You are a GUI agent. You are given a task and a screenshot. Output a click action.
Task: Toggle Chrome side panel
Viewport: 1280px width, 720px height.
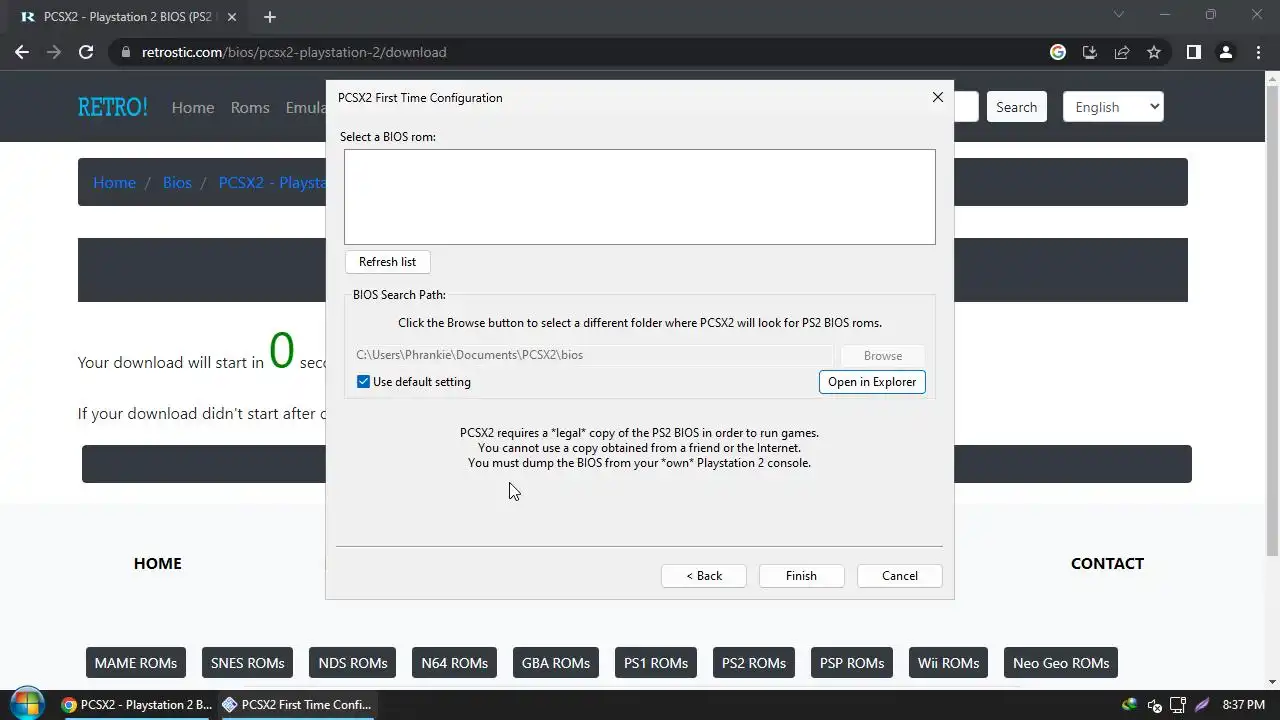[1193, 52]
